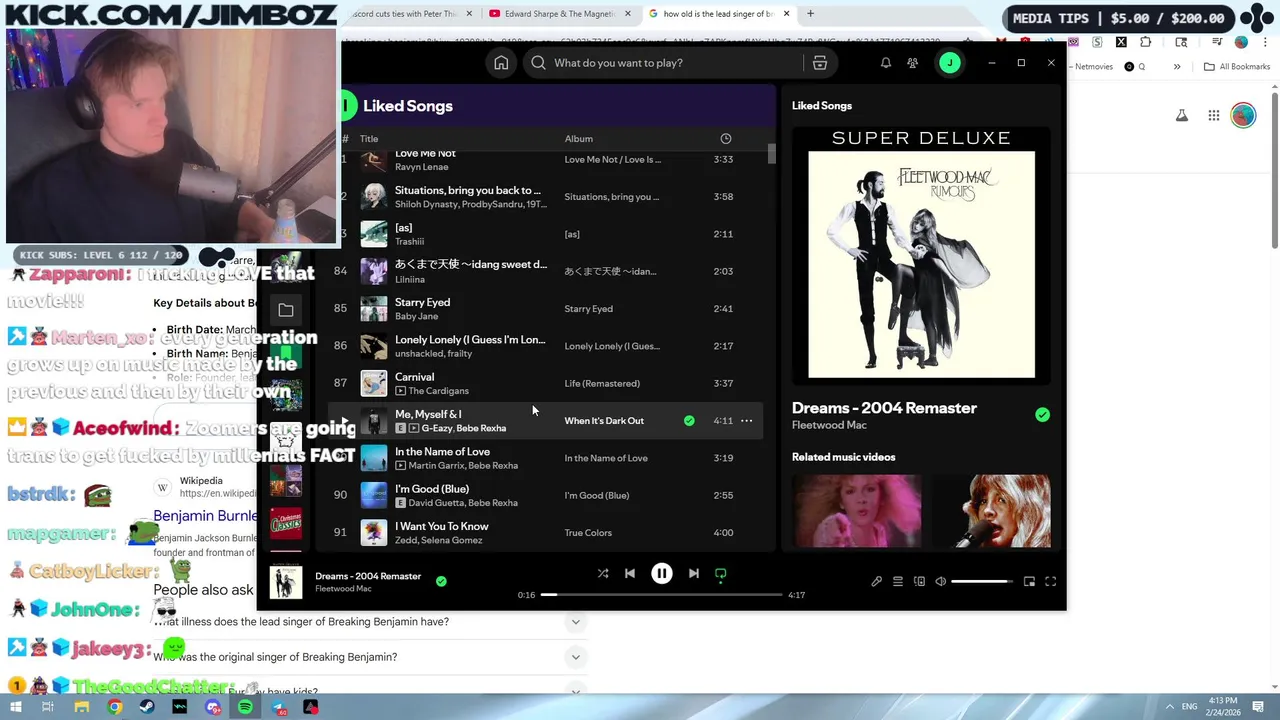
Task: Open Spotify profile avatar J
Action: (950, 63)
